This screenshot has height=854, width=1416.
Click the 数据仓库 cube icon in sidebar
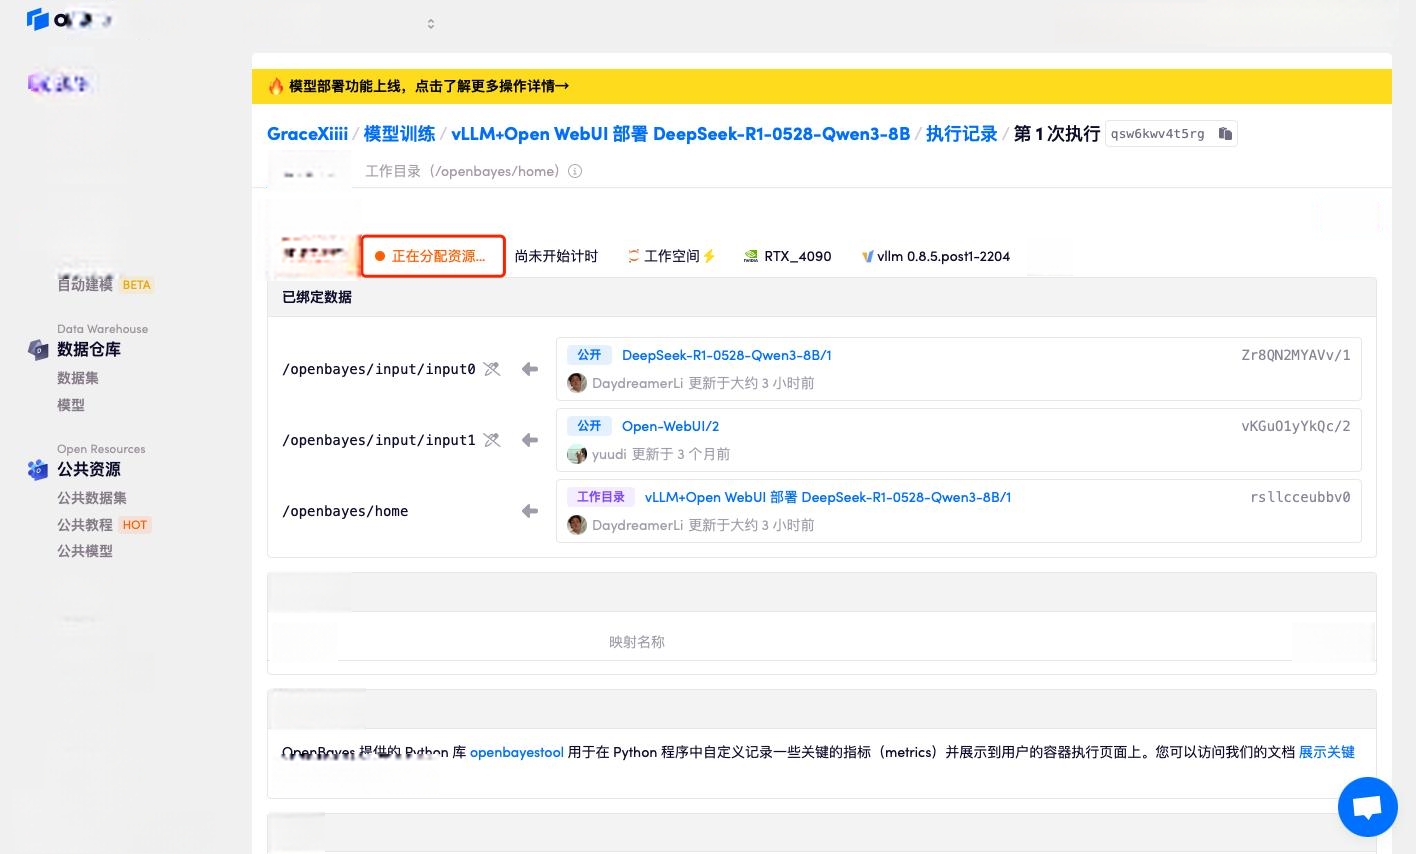click(38, 349)
